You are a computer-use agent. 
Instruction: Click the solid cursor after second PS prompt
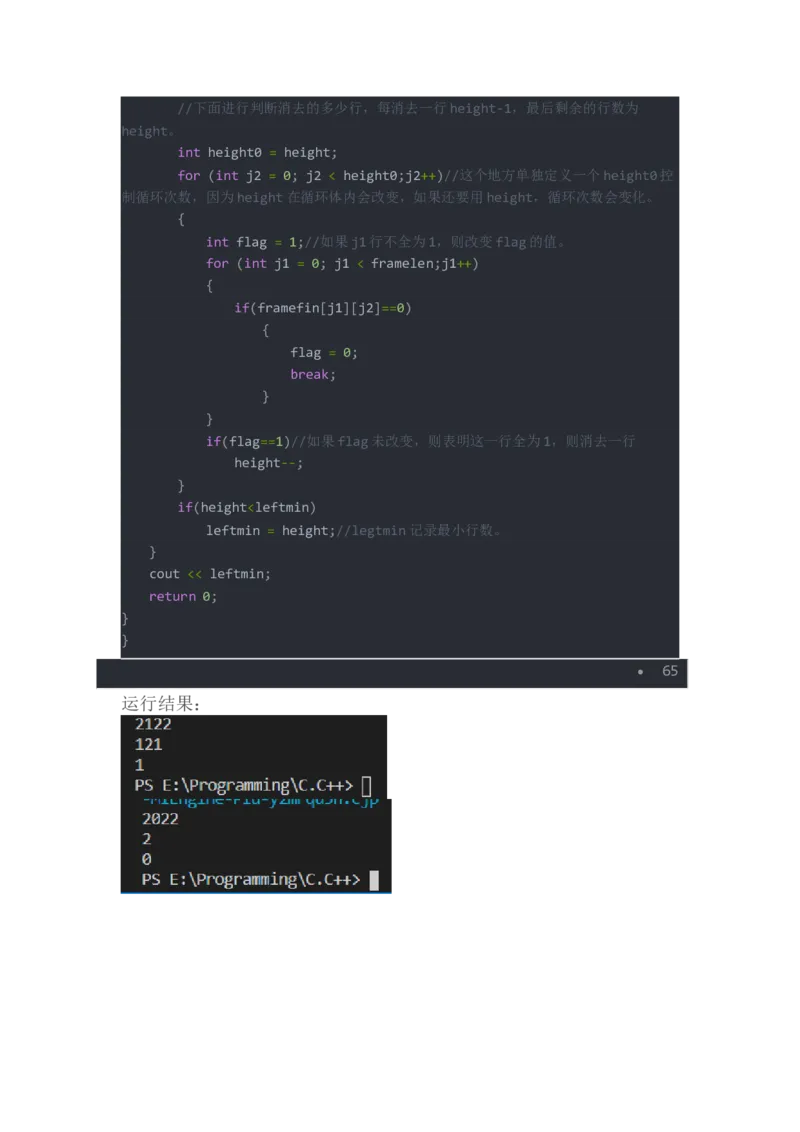point(374,880)
